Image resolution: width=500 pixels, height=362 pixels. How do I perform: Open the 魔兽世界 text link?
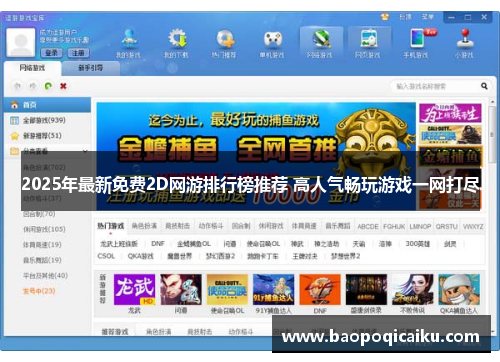pyautogui.click(x=180, y=256)
